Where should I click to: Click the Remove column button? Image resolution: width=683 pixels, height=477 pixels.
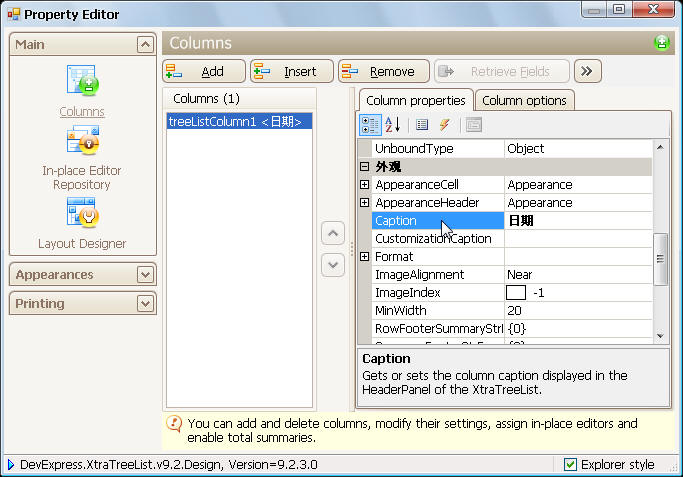click(384, 71)
